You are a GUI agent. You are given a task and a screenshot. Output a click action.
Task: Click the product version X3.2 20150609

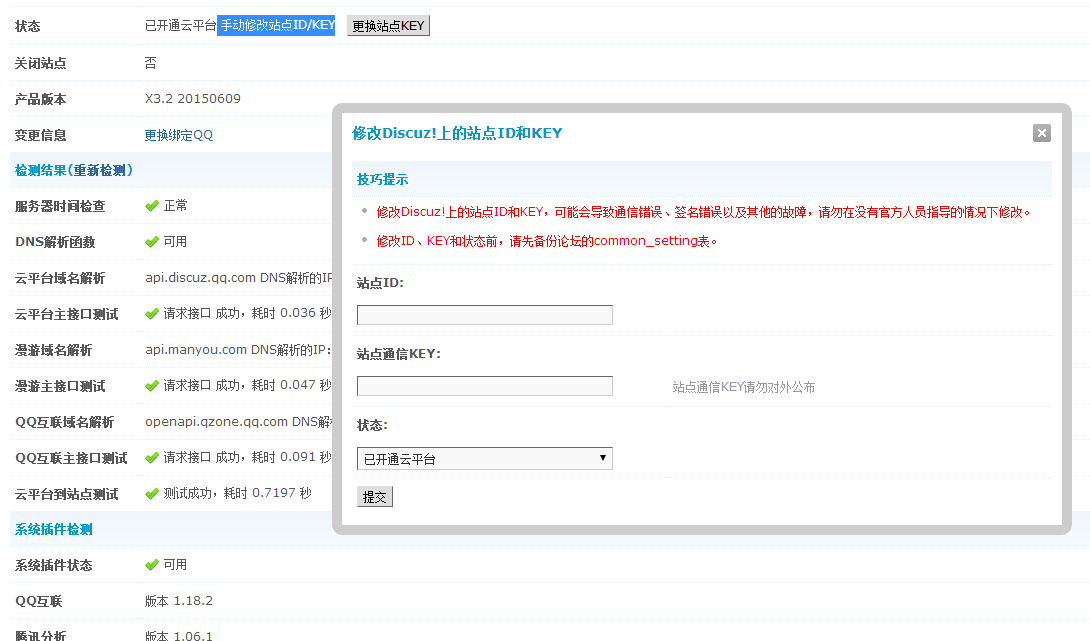point(193,99)
